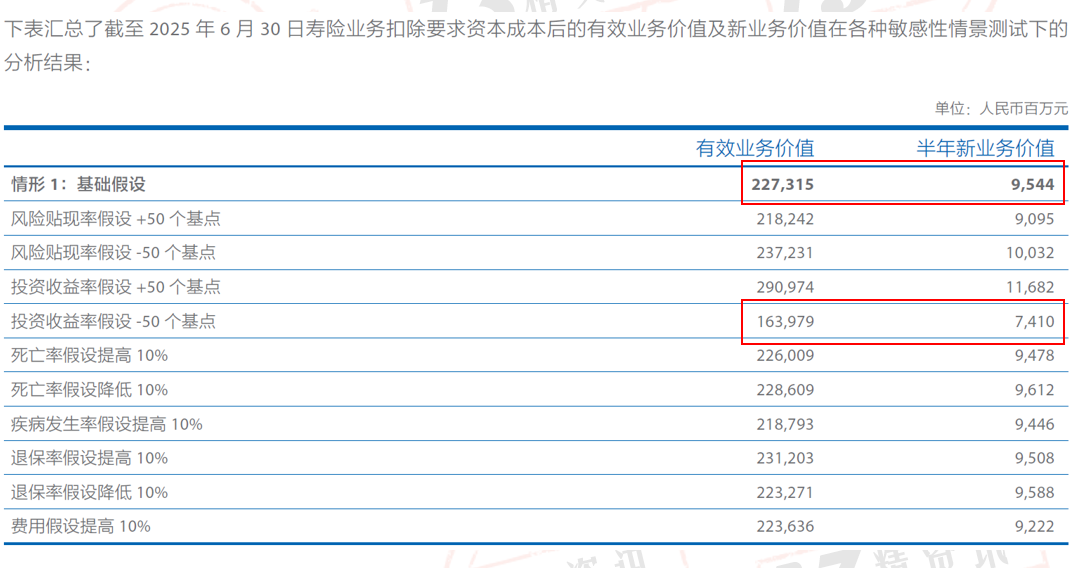Select 风险贴现率假设 -50 个基点 row label
This screenshot has height=568, width=1075.
pos(113,252)
